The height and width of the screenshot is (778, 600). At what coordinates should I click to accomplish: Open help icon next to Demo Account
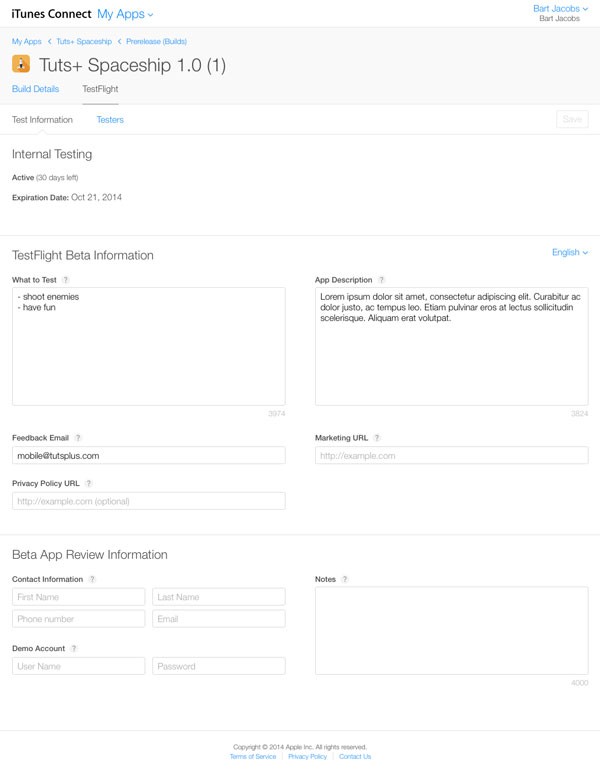coord(74,648)
